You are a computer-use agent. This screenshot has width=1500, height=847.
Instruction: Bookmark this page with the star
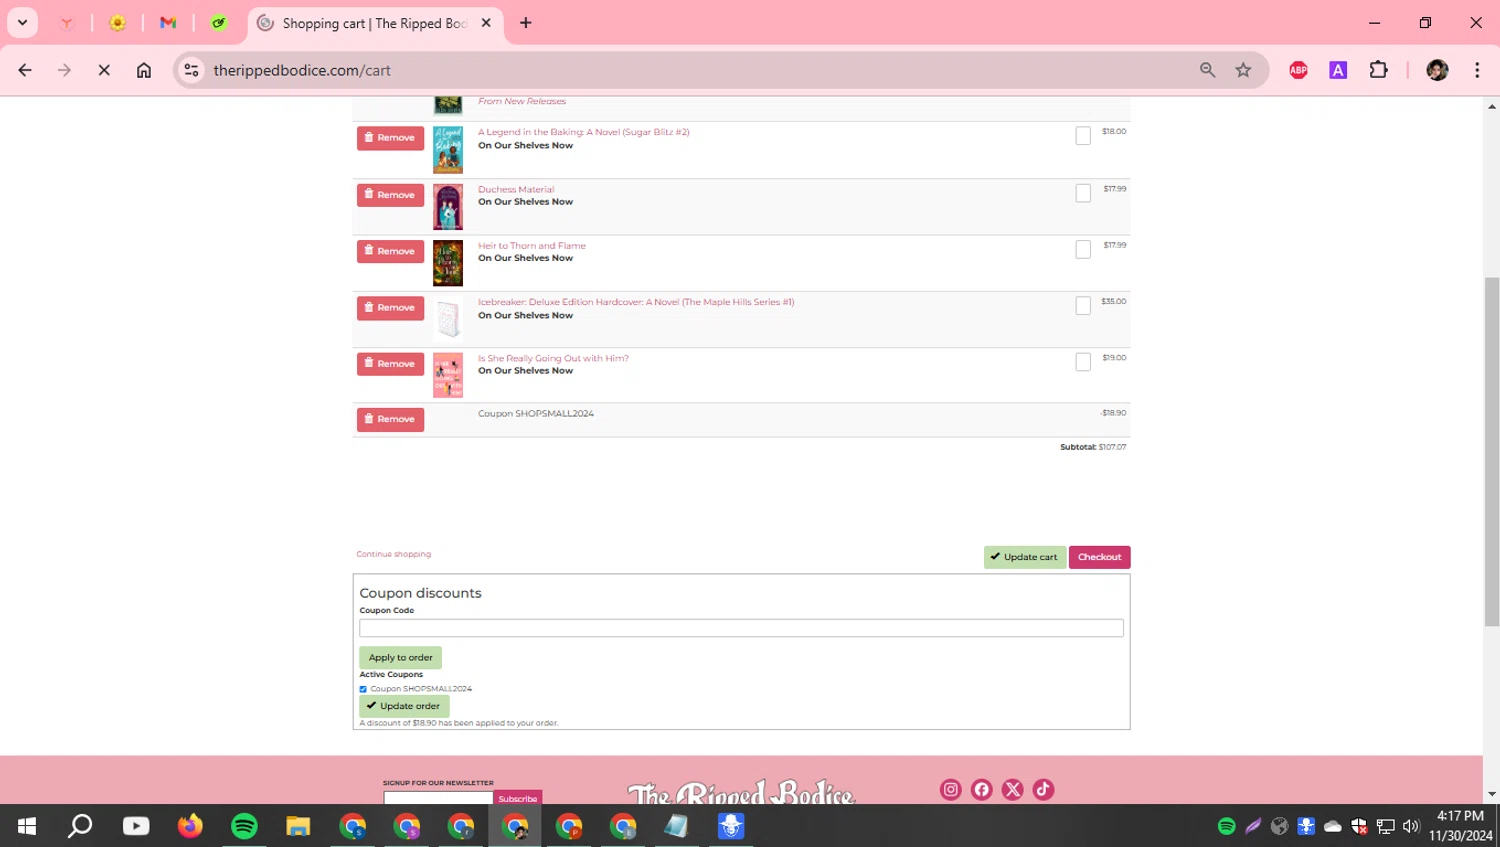tap(1243, 70)
